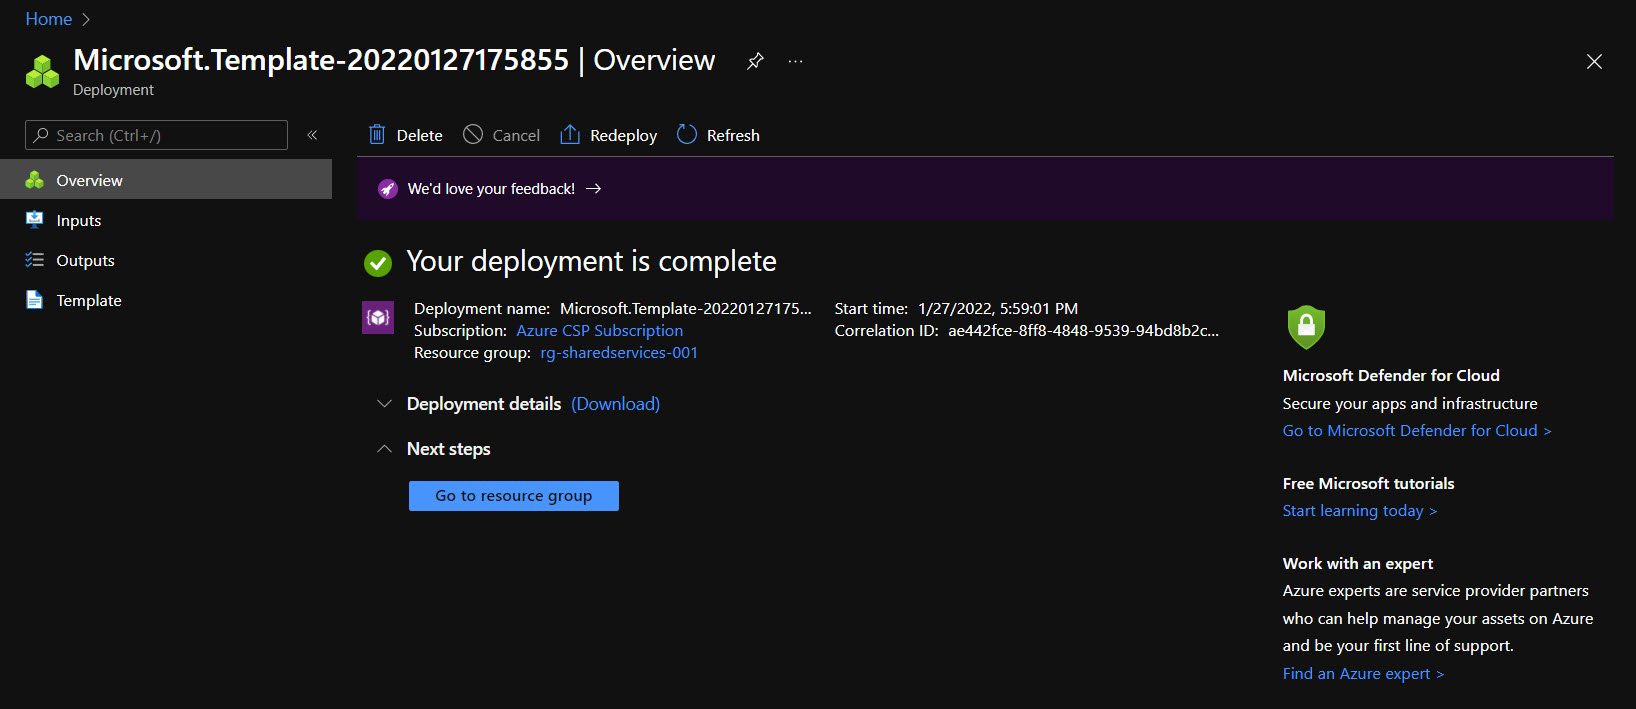This screenshot has height=709, width=1636.
Task: Click the purple deployment resource icon
Action: (x=378, y=318)
